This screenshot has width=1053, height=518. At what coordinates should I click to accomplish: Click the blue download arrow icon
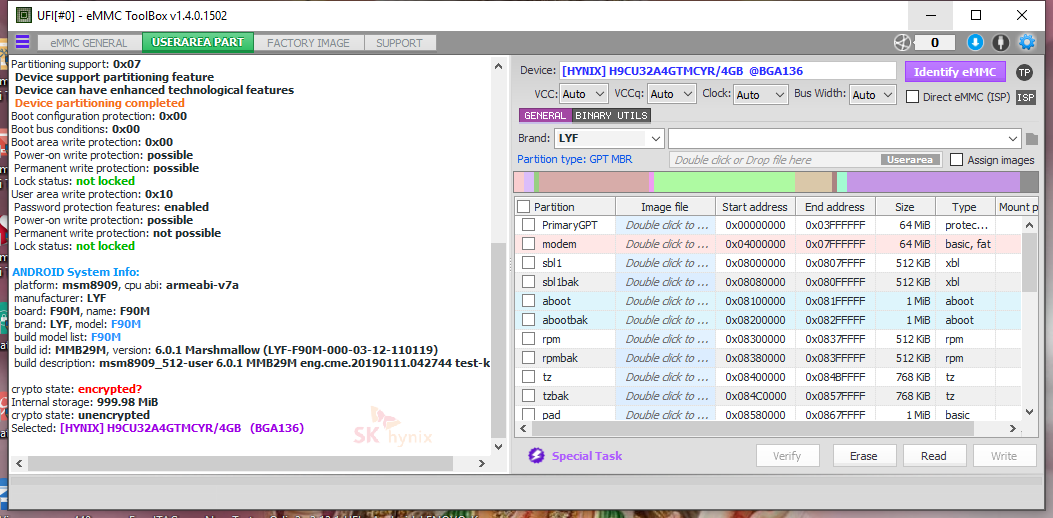[975, 42]
